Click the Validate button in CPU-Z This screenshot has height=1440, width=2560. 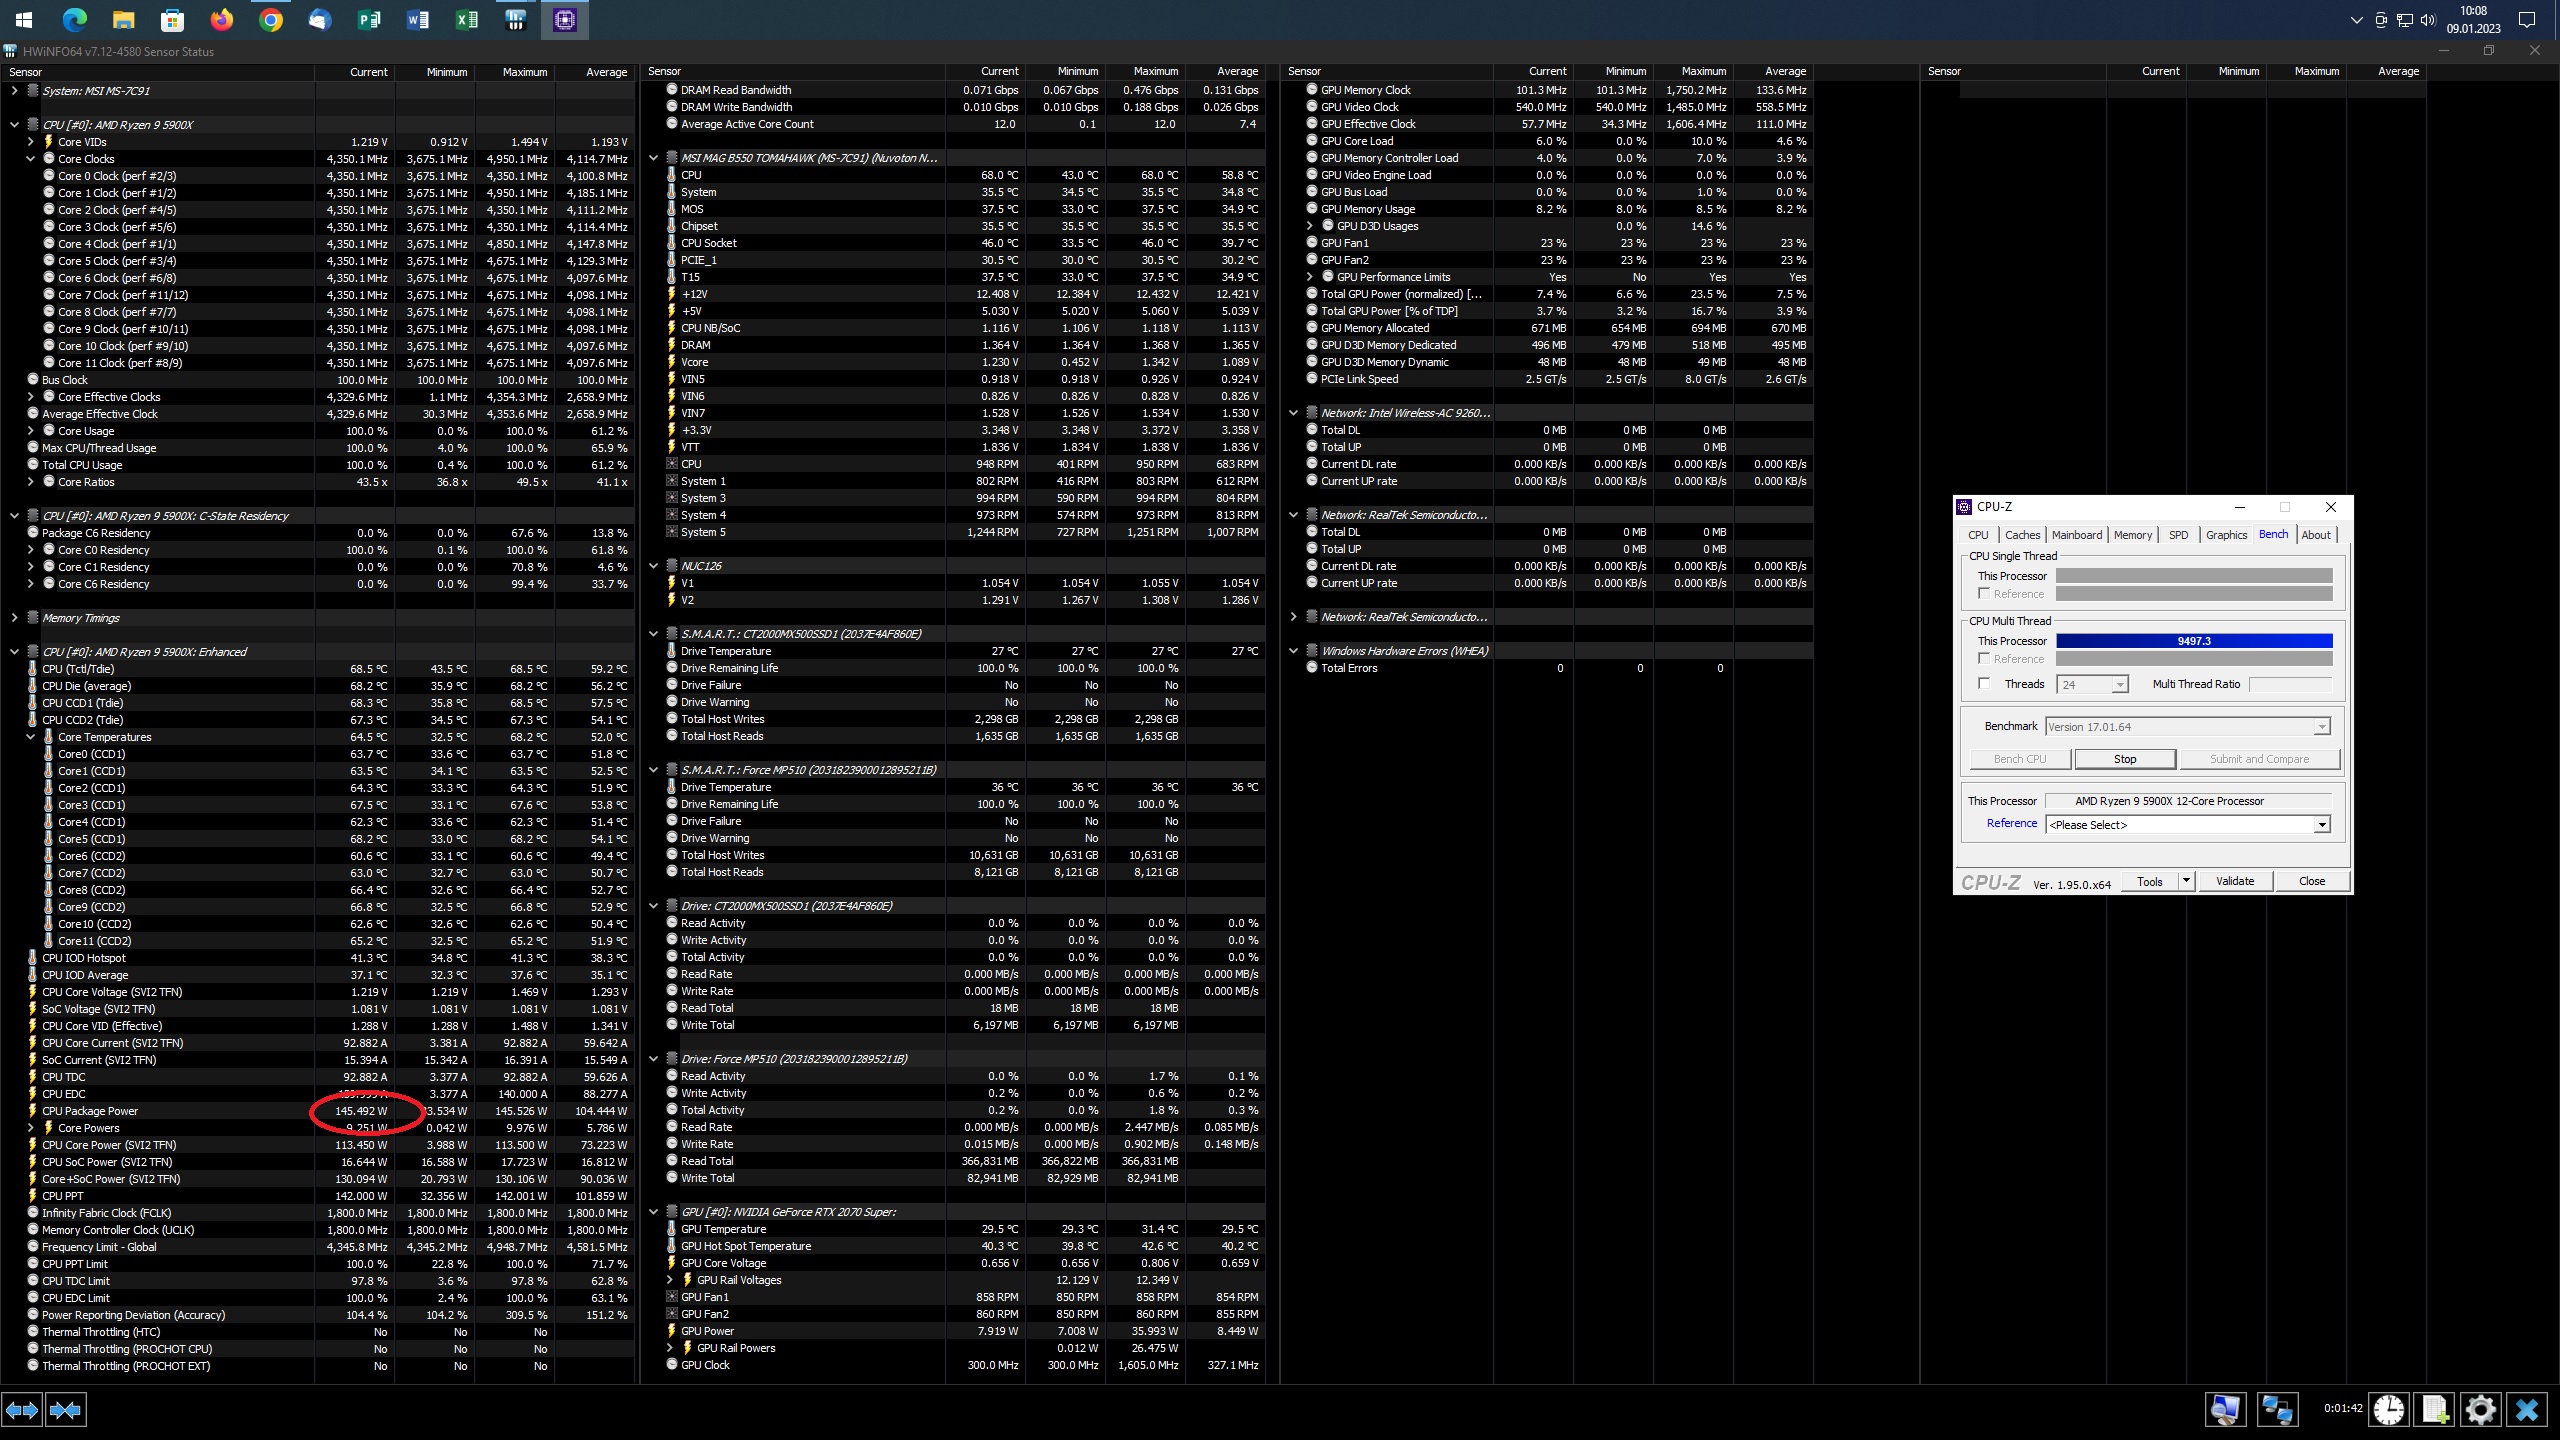coord(2234,881)
